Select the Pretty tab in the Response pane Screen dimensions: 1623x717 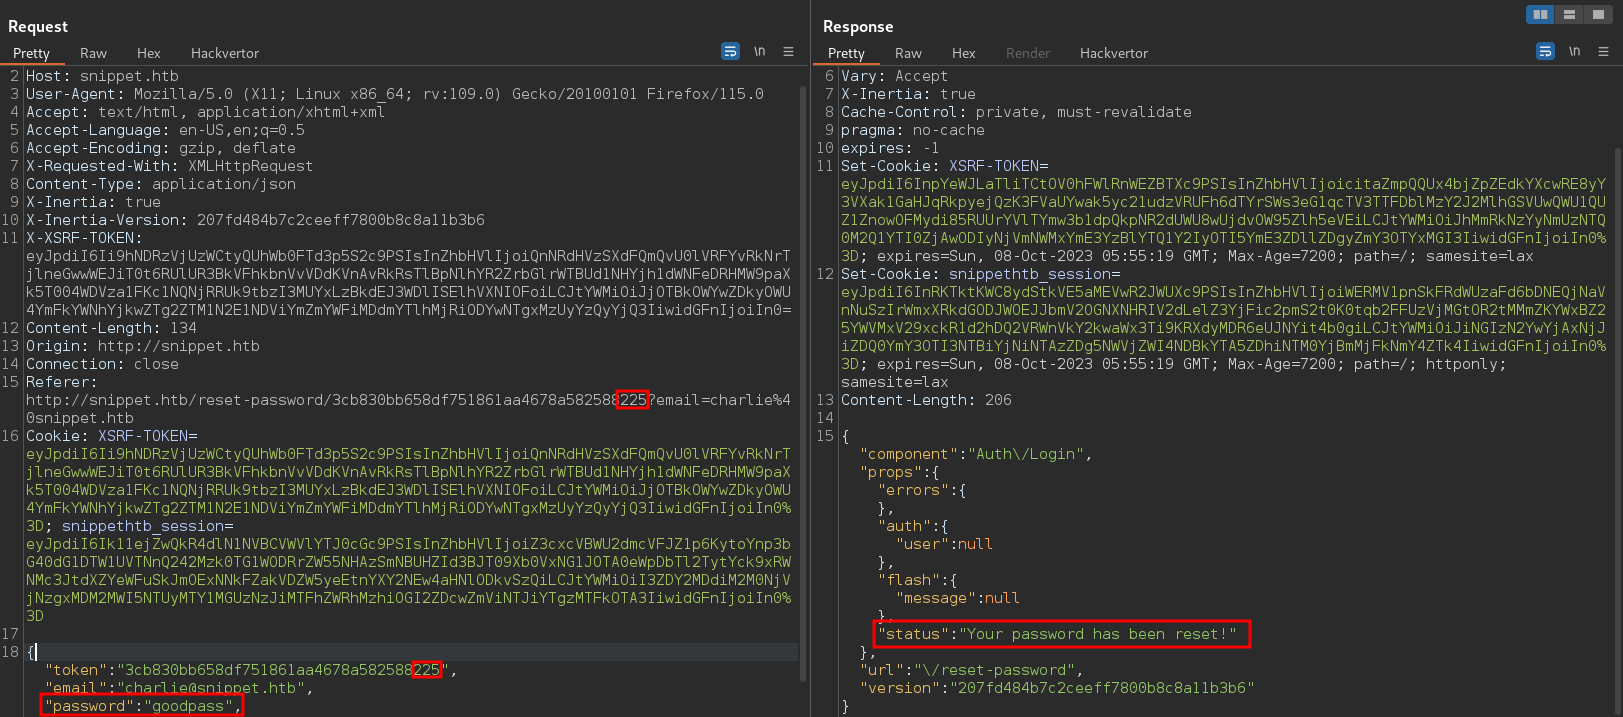846,53
